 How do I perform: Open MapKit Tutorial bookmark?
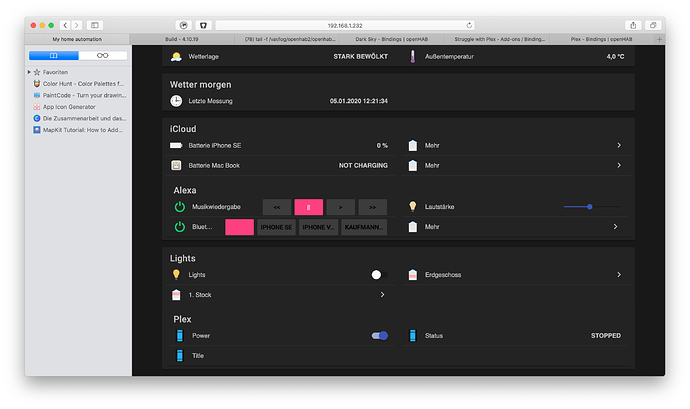tap(78, 130)
